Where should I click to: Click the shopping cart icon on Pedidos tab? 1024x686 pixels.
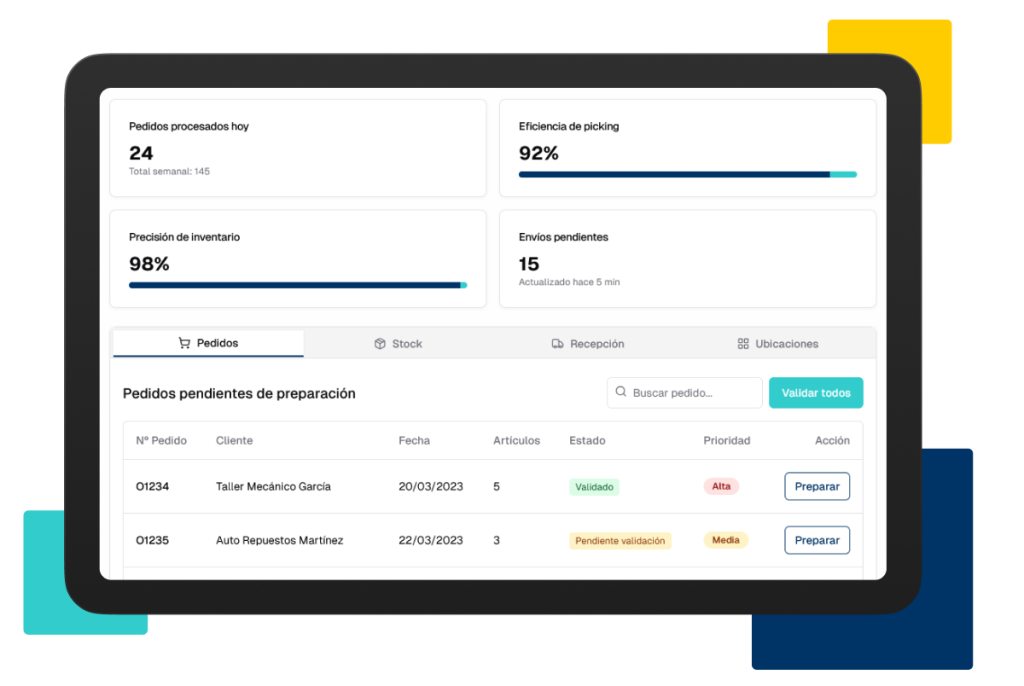click(184, 343)
